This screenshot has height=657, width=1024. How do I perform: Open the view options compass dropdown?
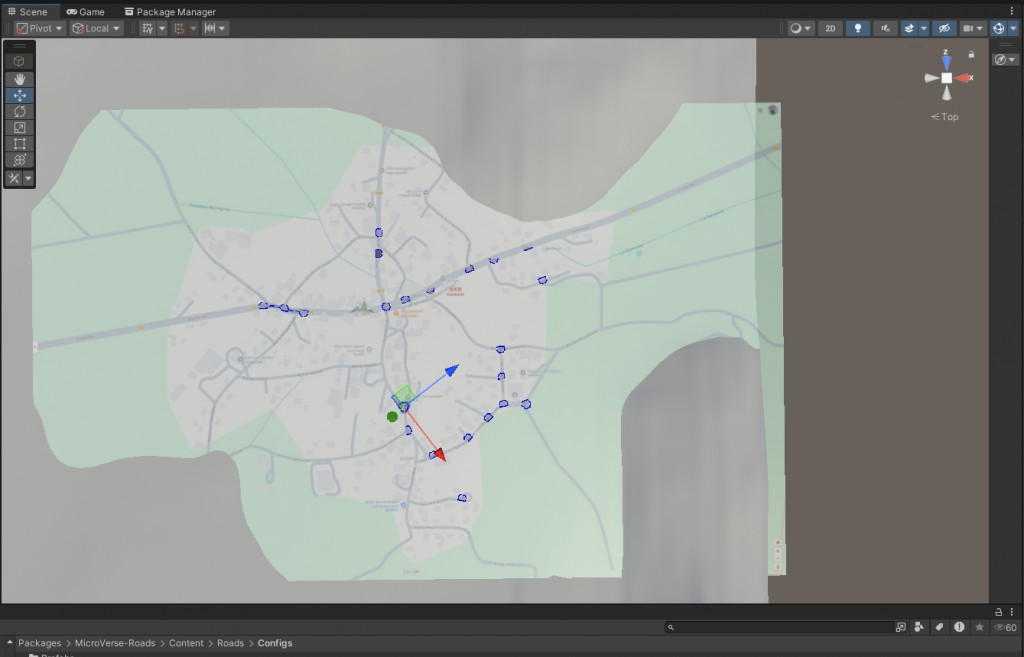tap(1005, 59)
